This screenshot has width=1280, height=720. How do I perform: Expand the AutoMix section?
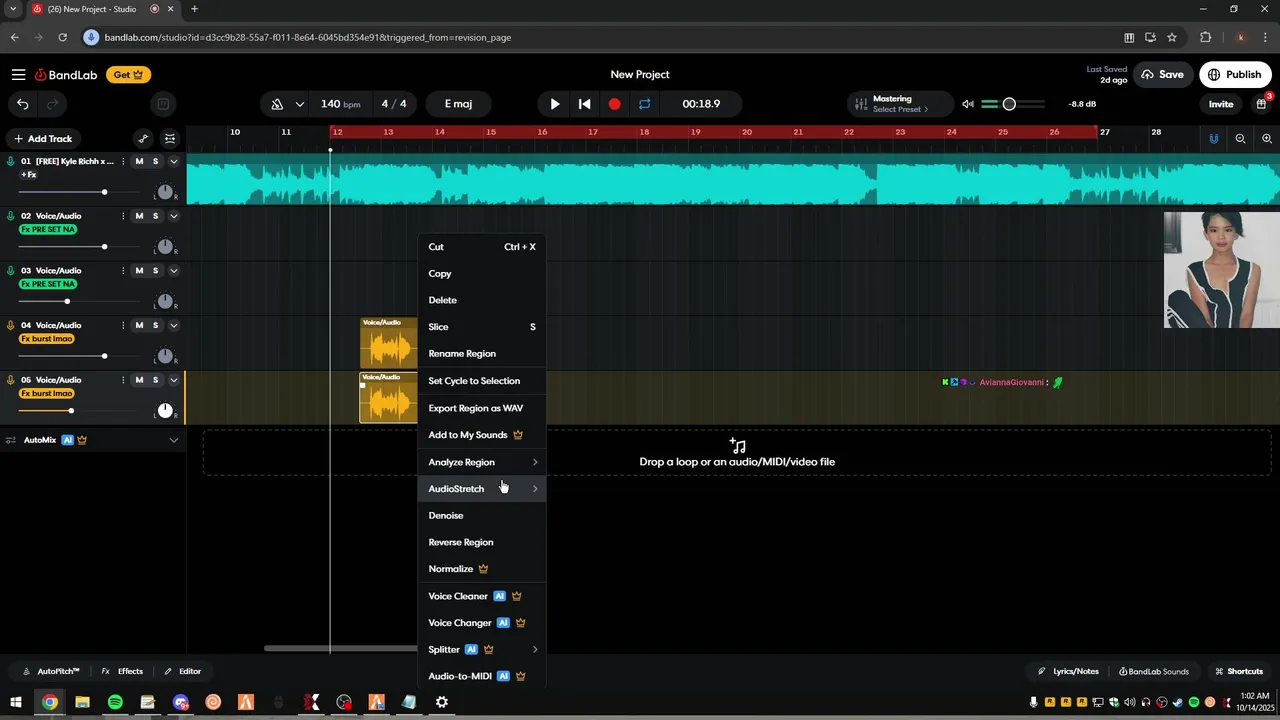point(173,440)
